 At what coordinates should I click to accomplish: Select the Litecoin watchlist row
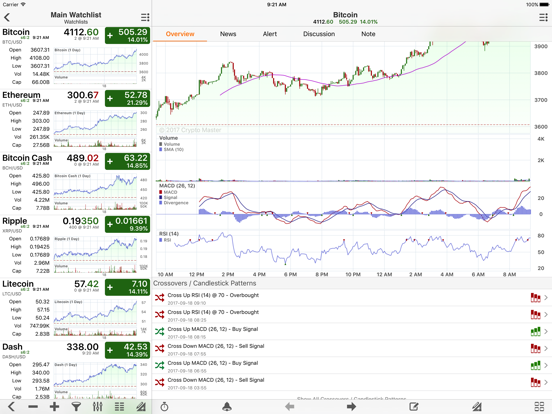tap(76, 309)
